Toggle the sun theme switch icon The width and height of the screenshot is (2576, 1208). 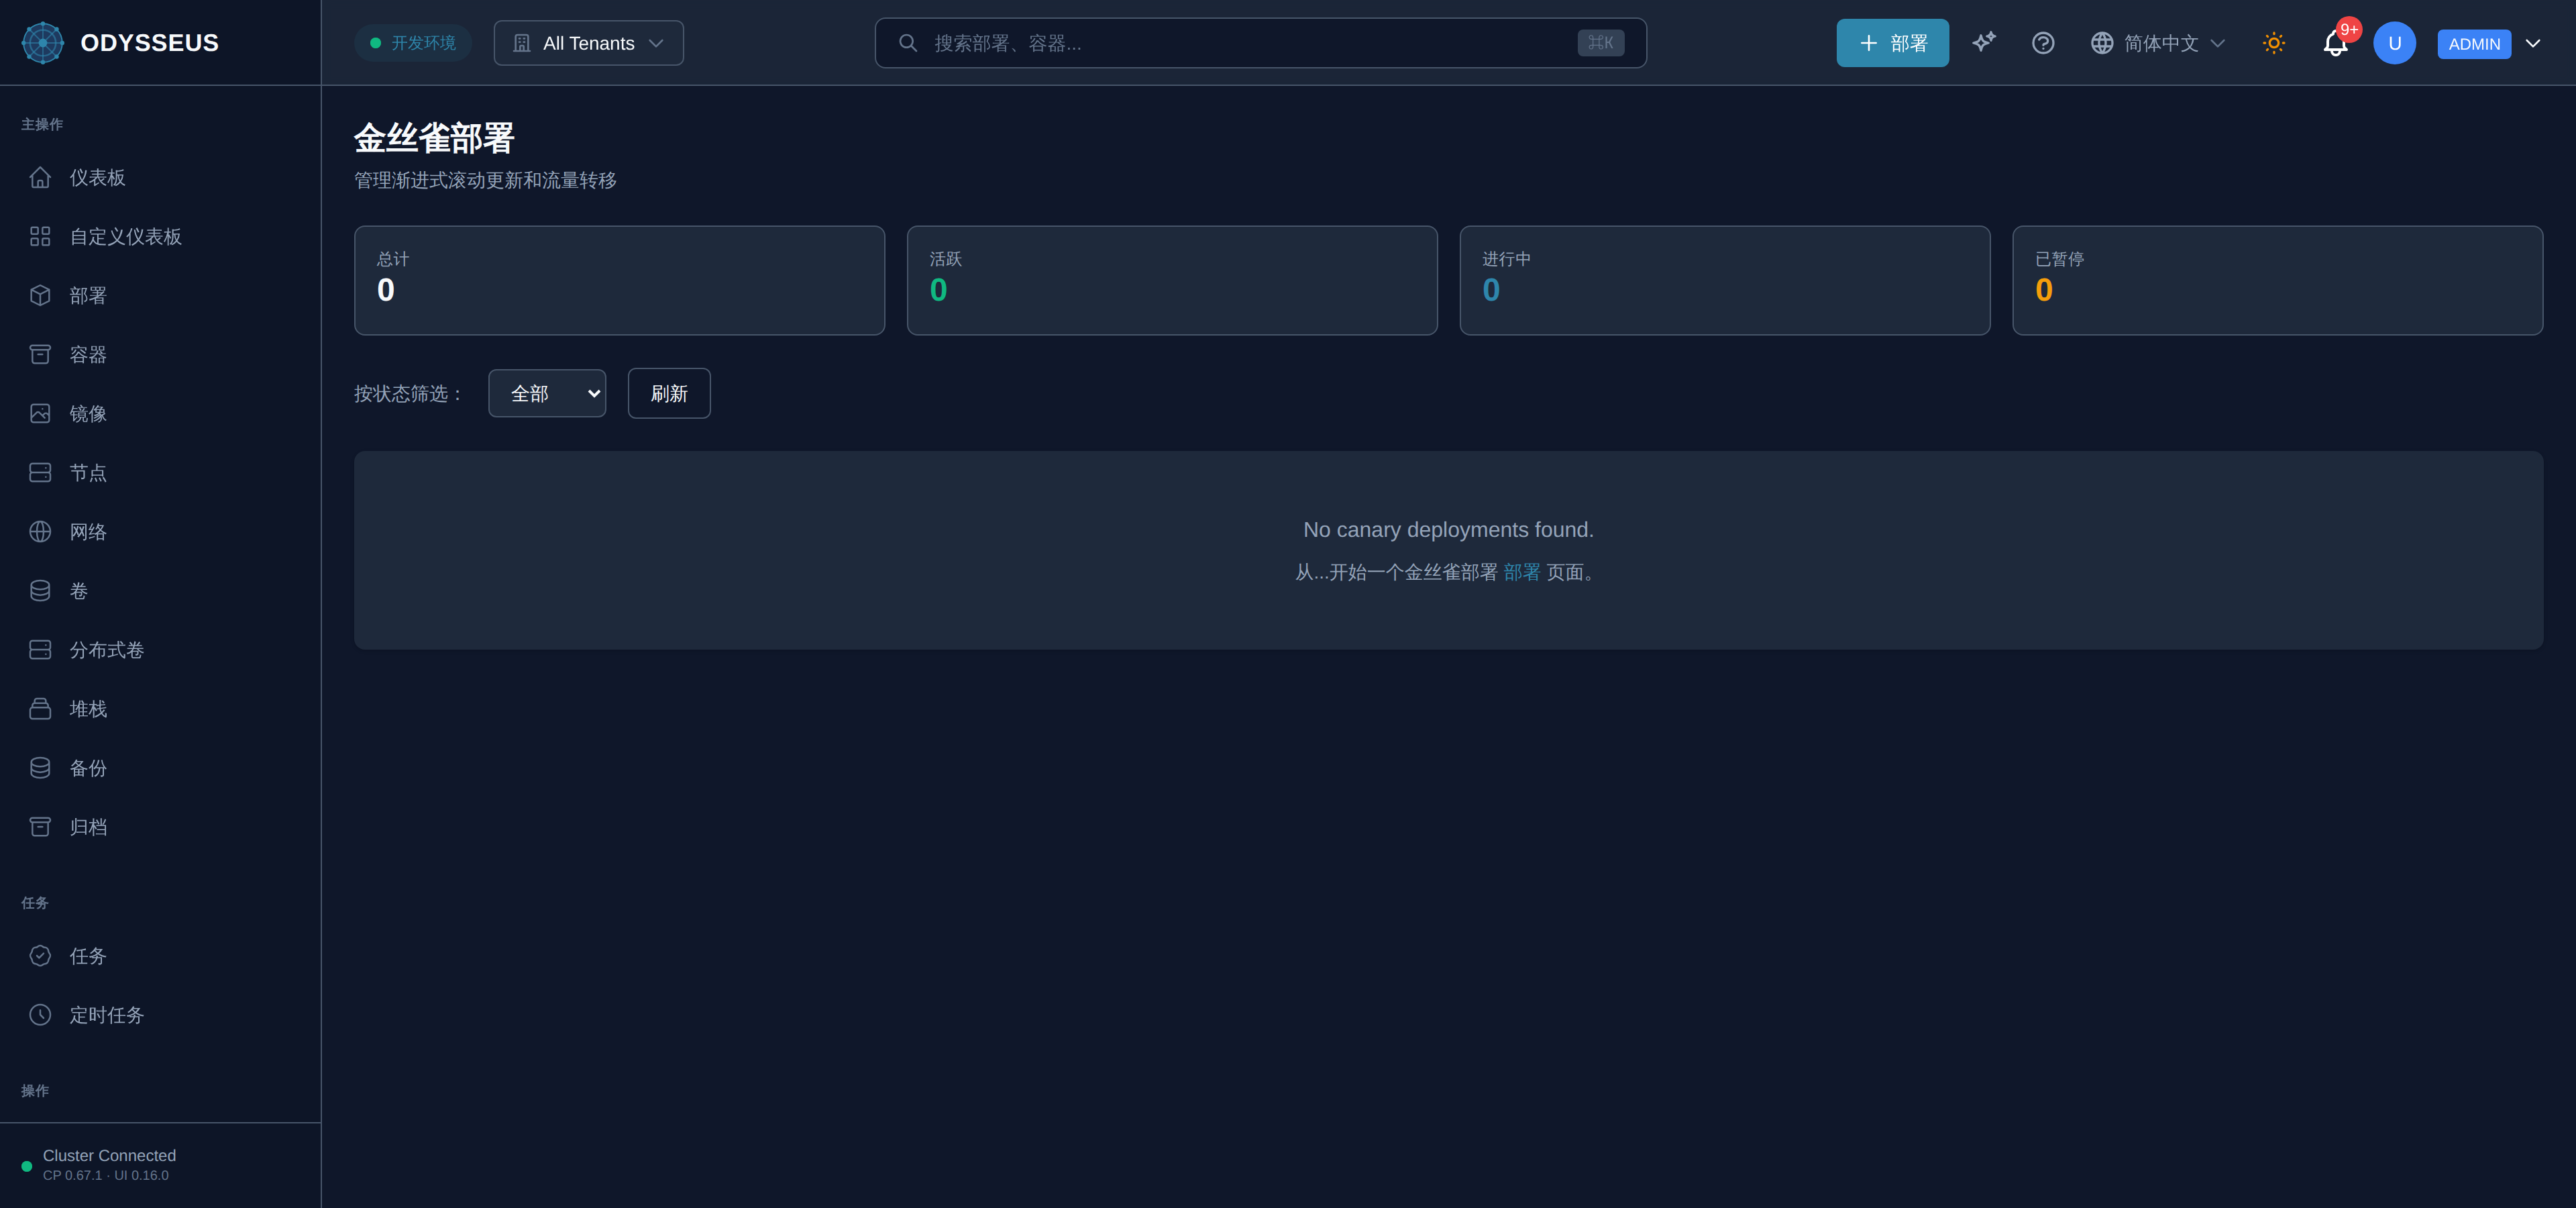click(2274, 43)
